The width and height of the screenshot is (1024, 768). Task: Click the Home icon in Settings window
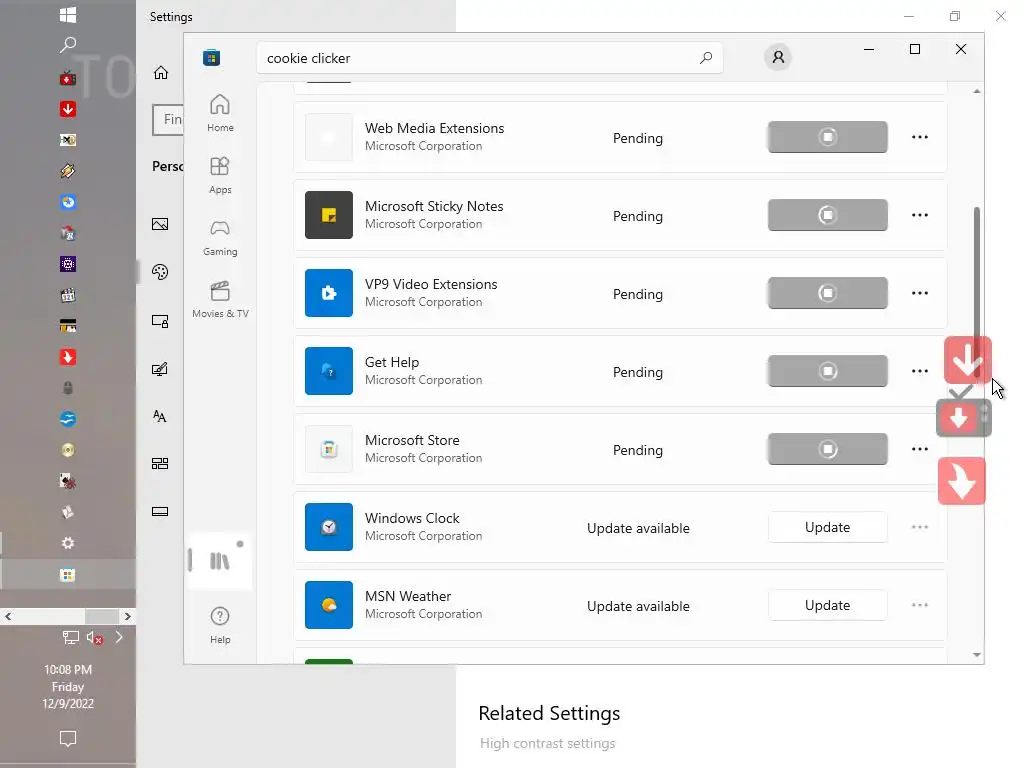tap(161, 72)
